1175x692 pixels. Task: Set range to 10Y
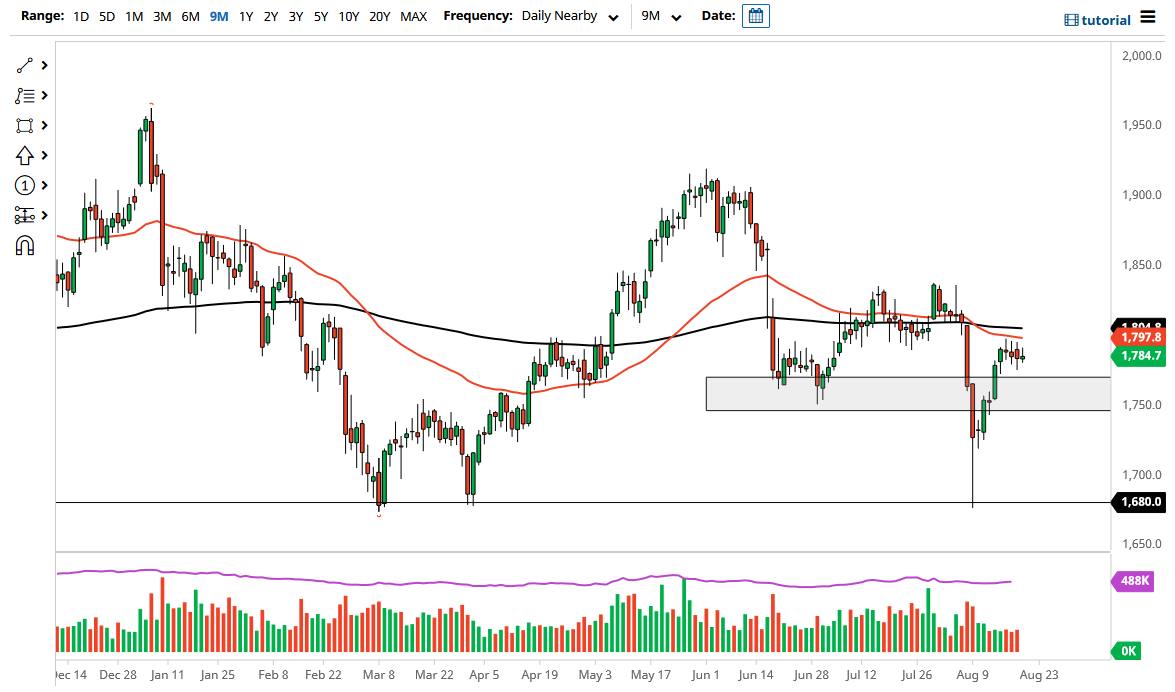(348, 16)
